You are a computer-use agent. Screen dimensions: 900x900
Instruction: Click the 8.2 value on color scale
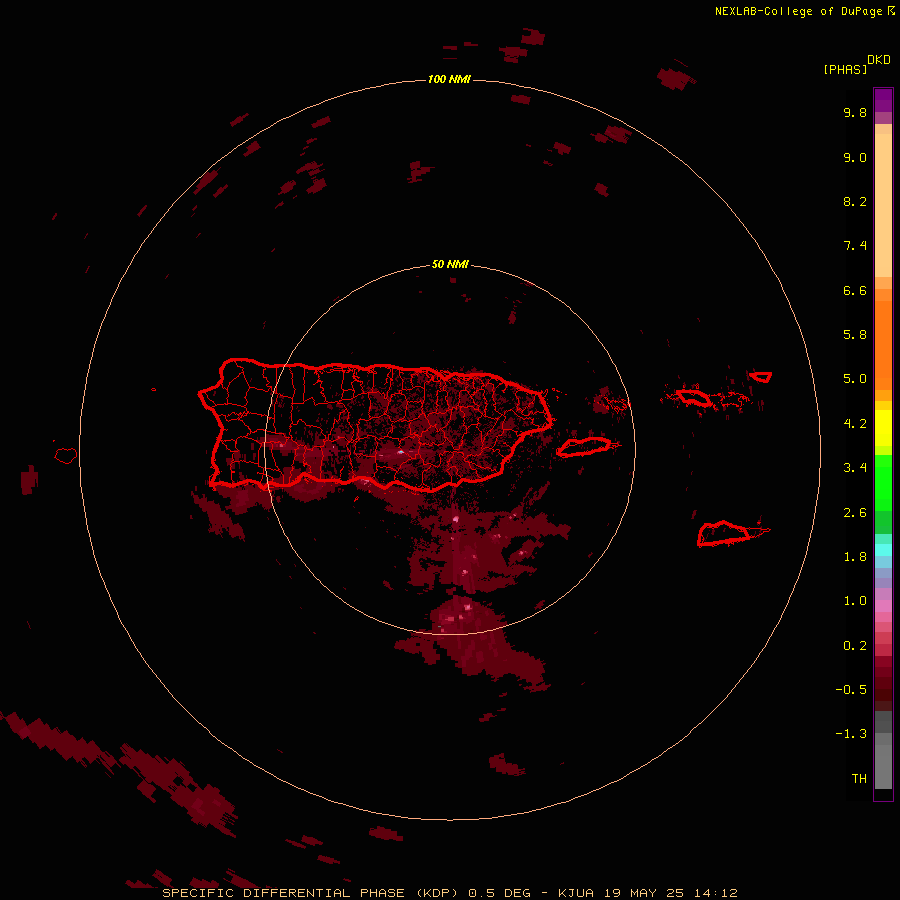(x=855, y=201)
